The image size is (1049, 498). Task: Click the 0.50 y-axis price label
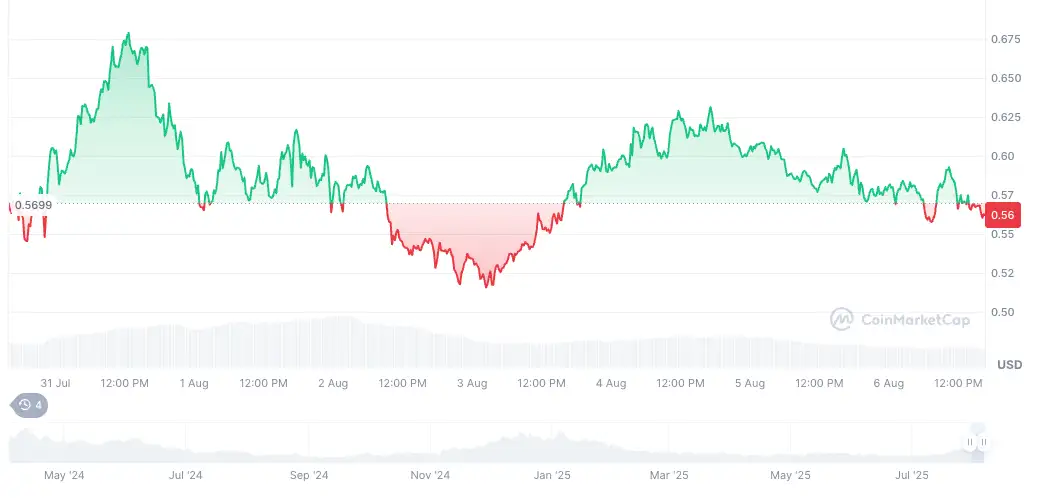tap(1000, 312)
